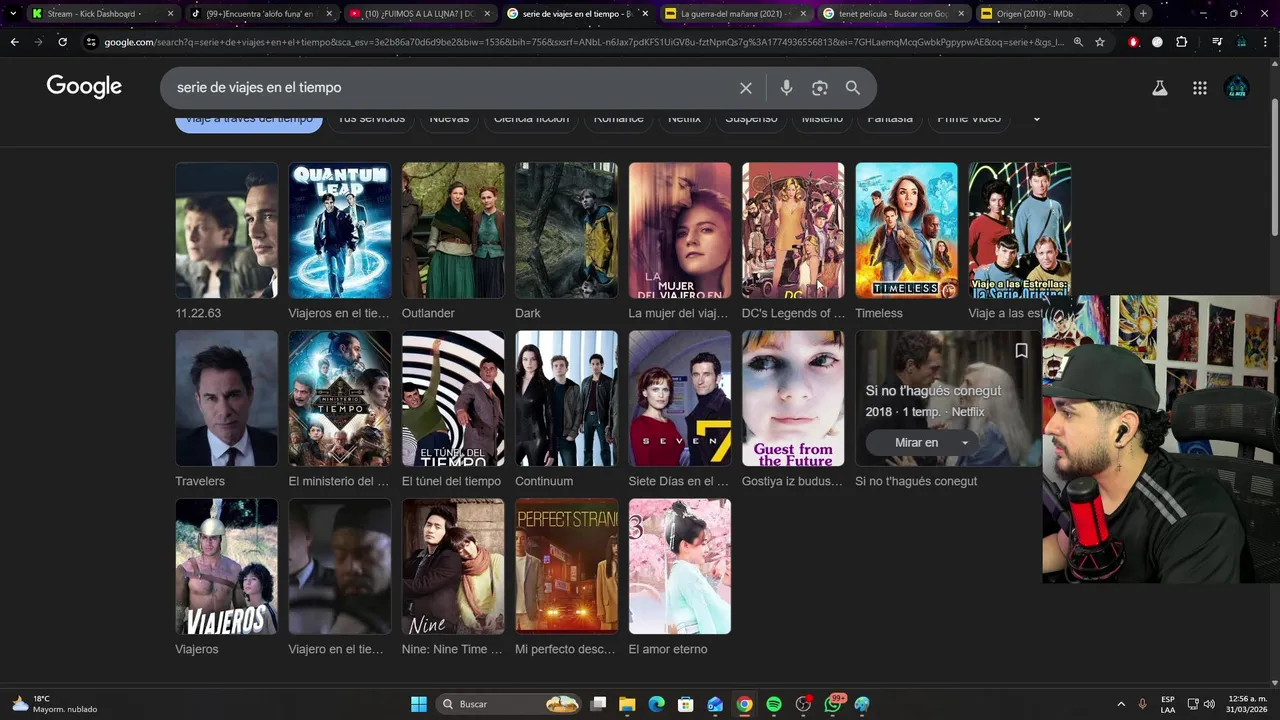The image size is (1280, 720).
Task: Open the Google account avatar
Action: click(1237, 88)
